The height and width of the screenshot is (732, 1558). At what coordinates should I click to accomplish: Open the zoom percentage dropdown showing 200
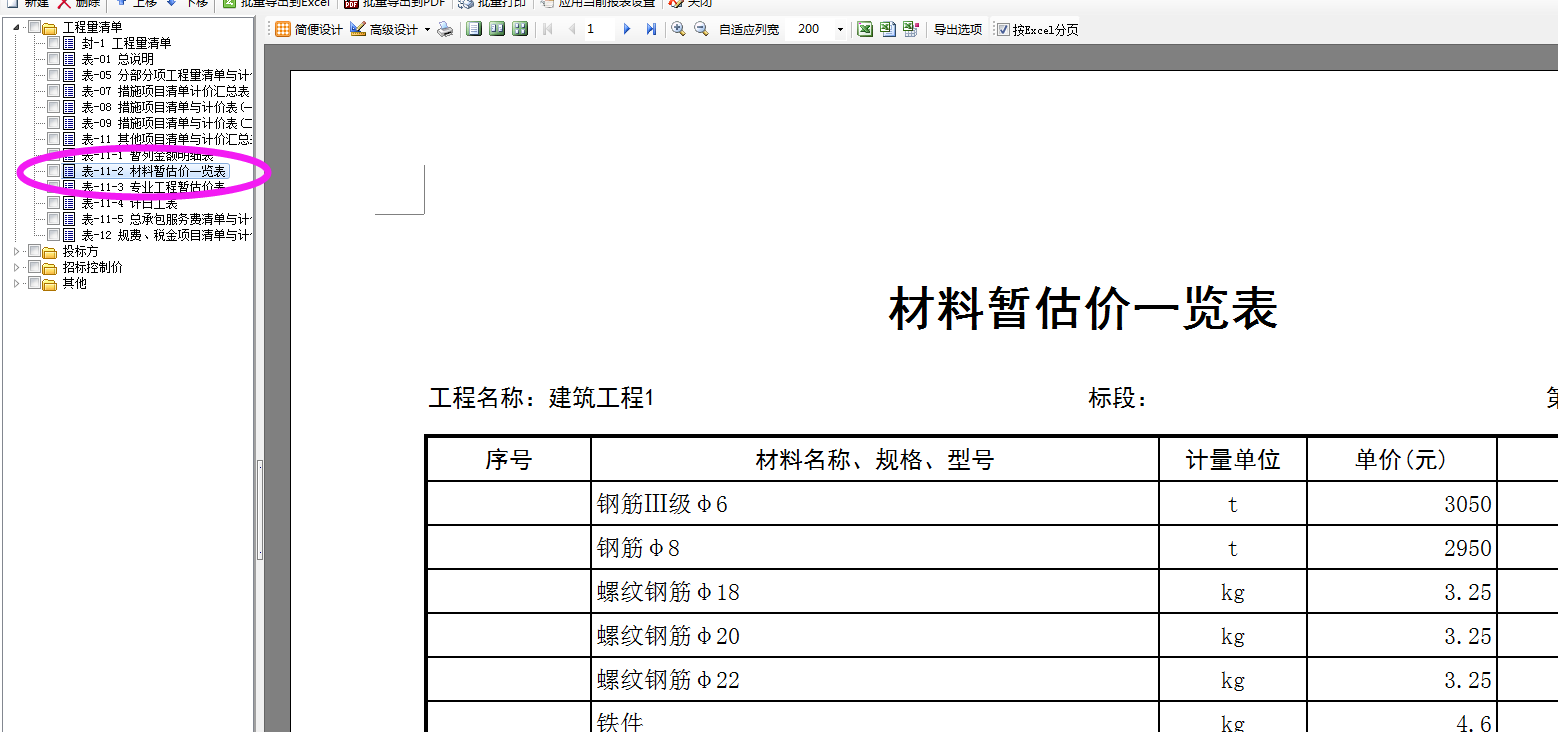tap(840, 29)
